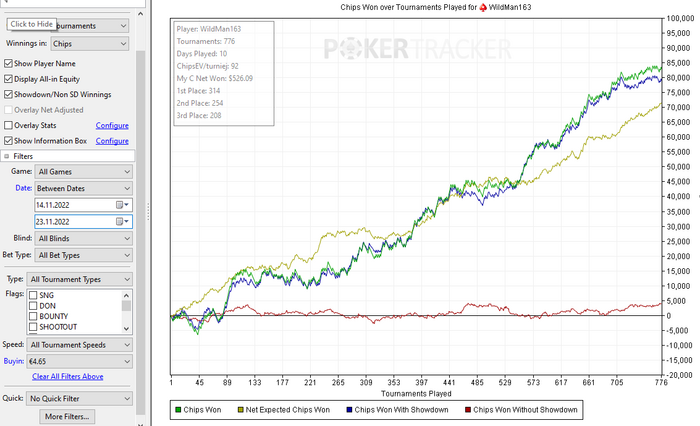Open the Winnings in Chips dropdown

[90, 44]
